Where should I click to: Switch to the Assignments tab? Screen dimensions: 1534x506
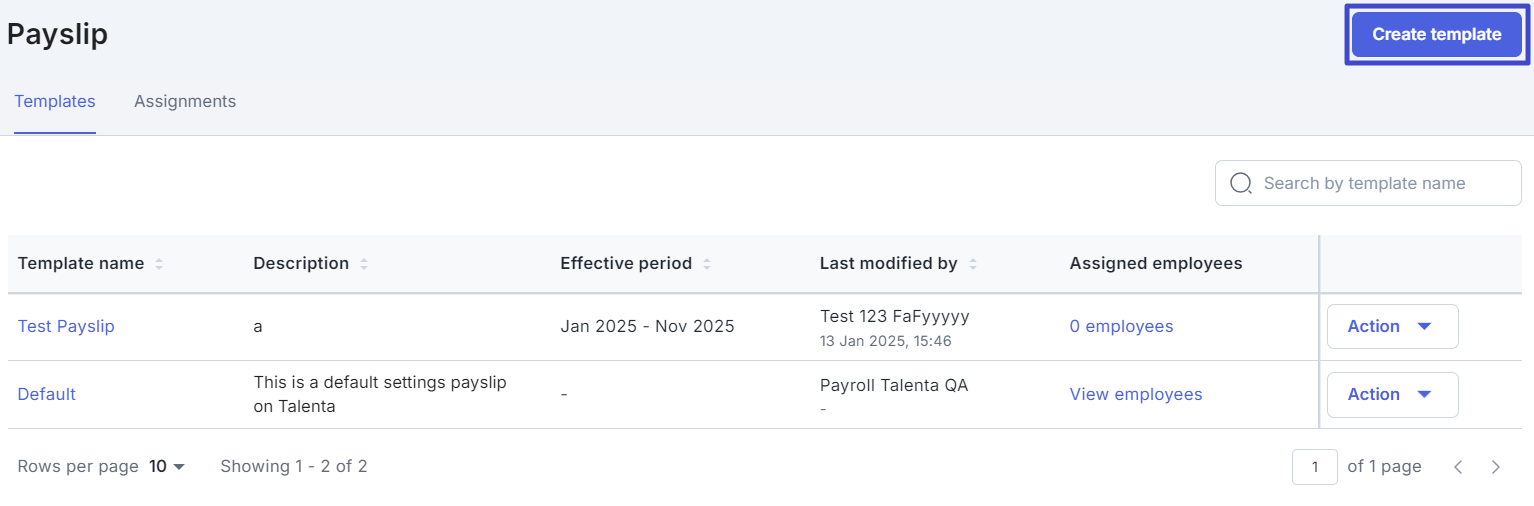185,101
